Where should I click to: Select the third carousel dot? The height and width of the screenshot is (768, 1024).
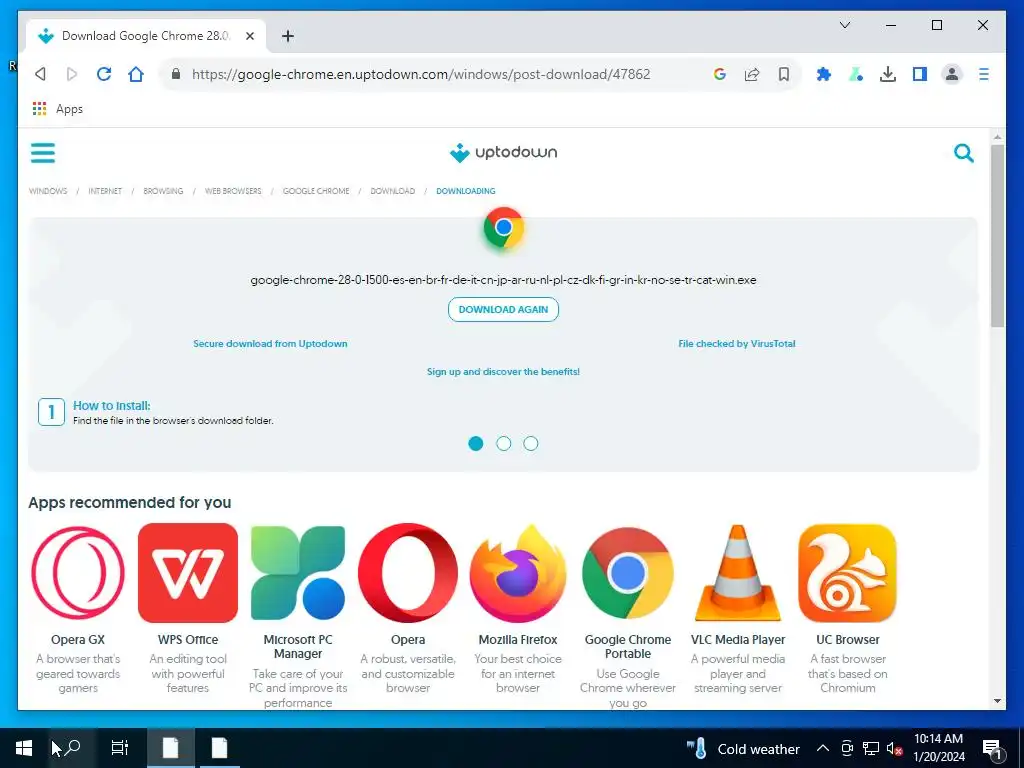tap(531, 443)
